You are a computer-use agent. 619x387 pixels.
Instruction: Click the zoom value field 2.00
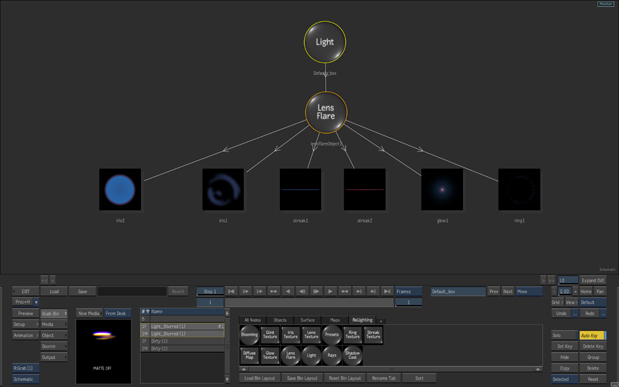coord(565,291)
